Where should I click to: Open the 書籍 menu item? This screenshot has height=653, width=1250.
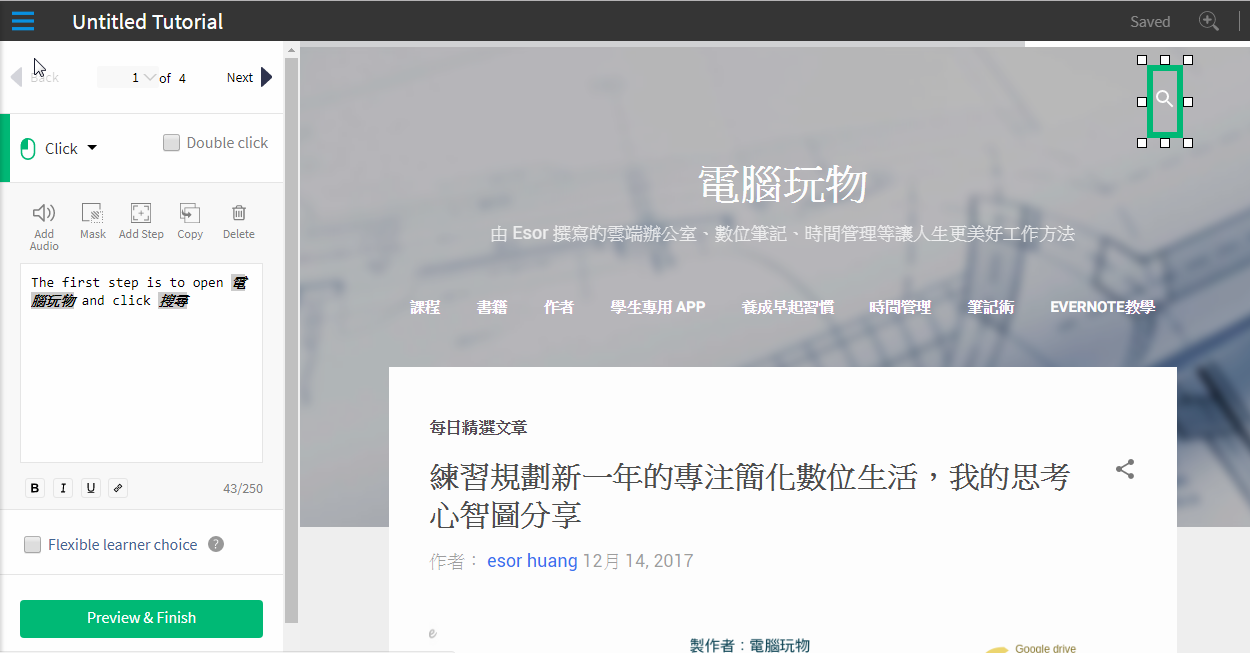[x=492, y=307]
